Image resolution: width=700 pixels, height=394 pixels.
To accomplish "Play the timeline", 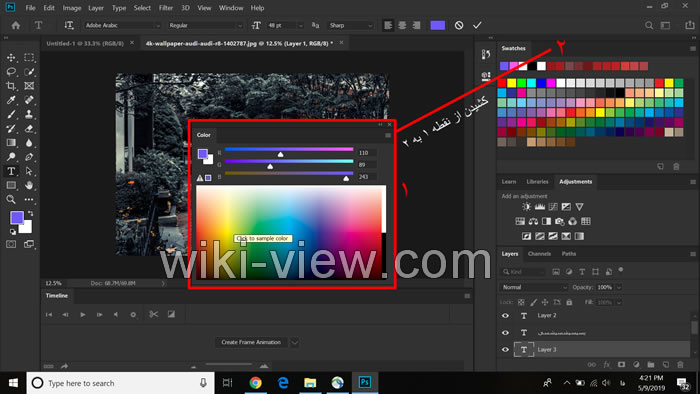I will point(83,315).
